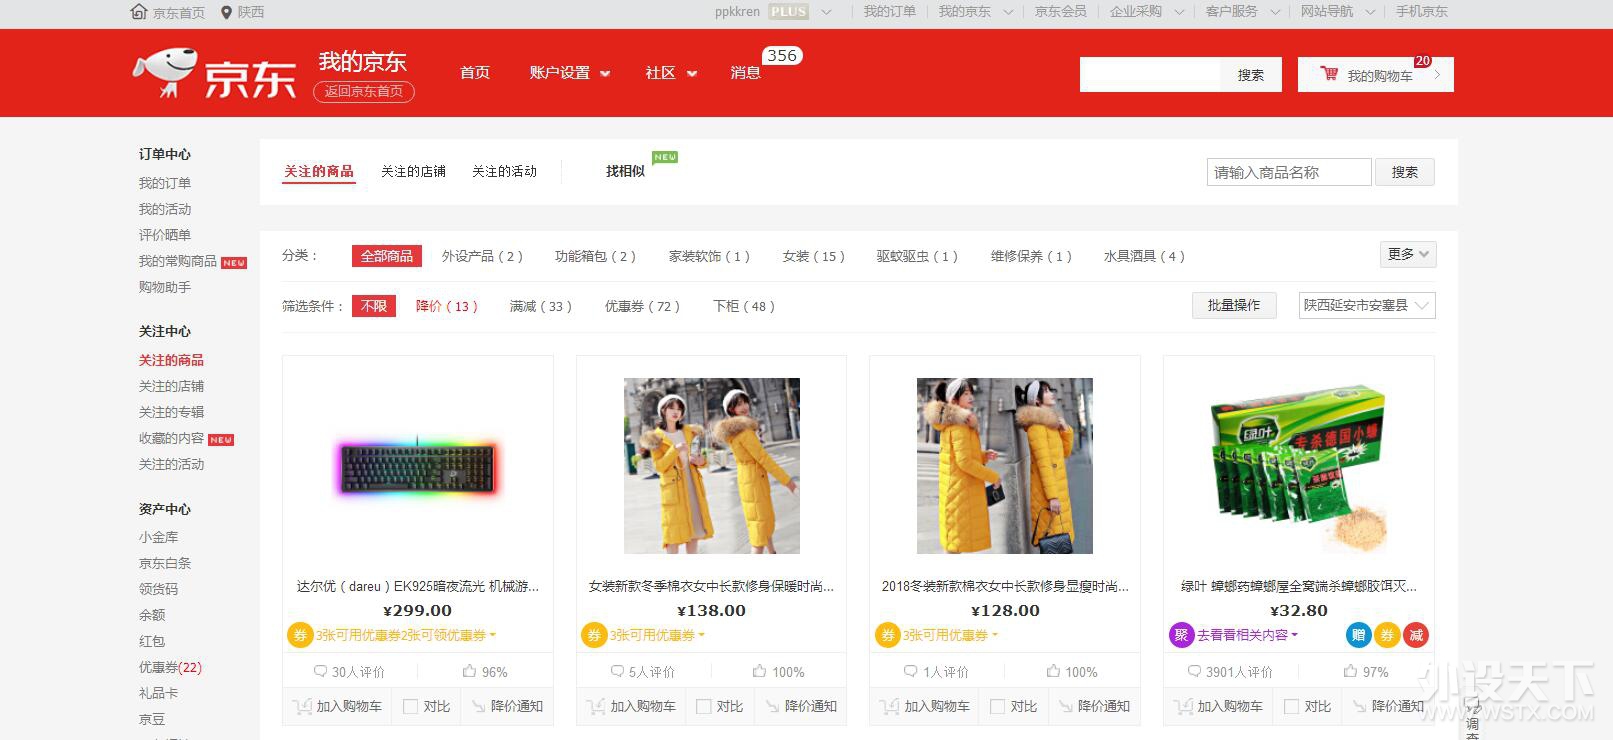Click the header search input box
1613x740 pixels.
pyautogui.click(x=1150, y=75)
